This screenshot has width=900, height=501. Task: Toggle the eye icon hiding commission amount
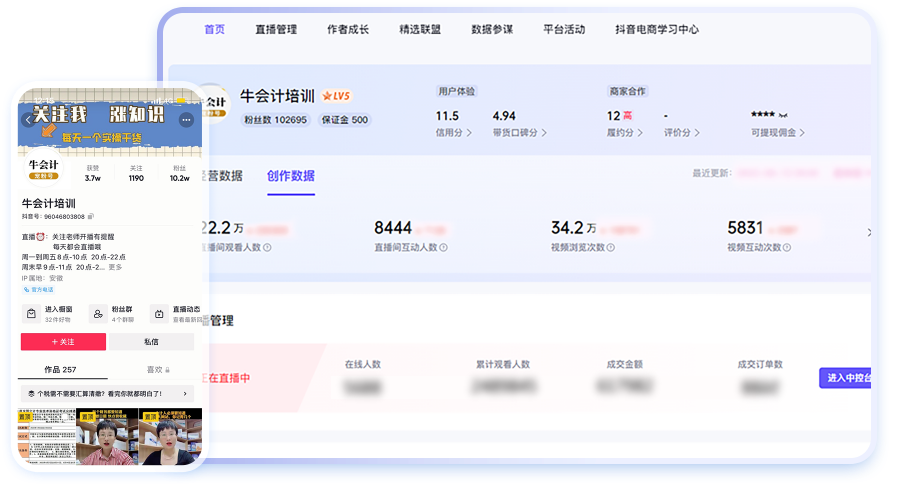783,115
